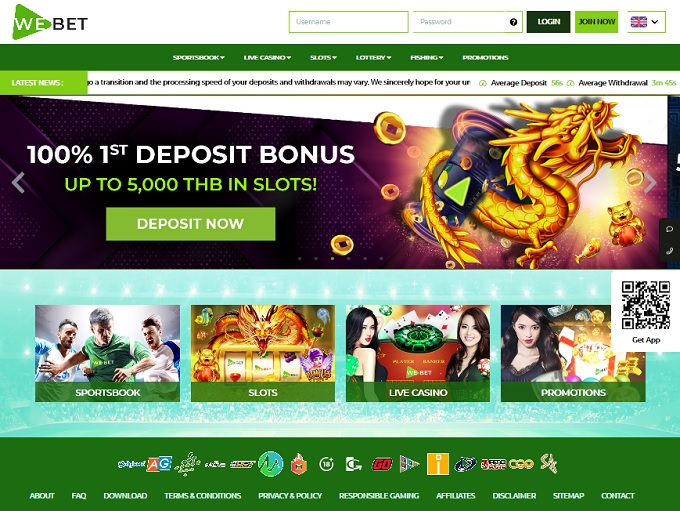Viewport: 680px width, 511px height.
Task: Click the Get App QR code
Action: 646,305
